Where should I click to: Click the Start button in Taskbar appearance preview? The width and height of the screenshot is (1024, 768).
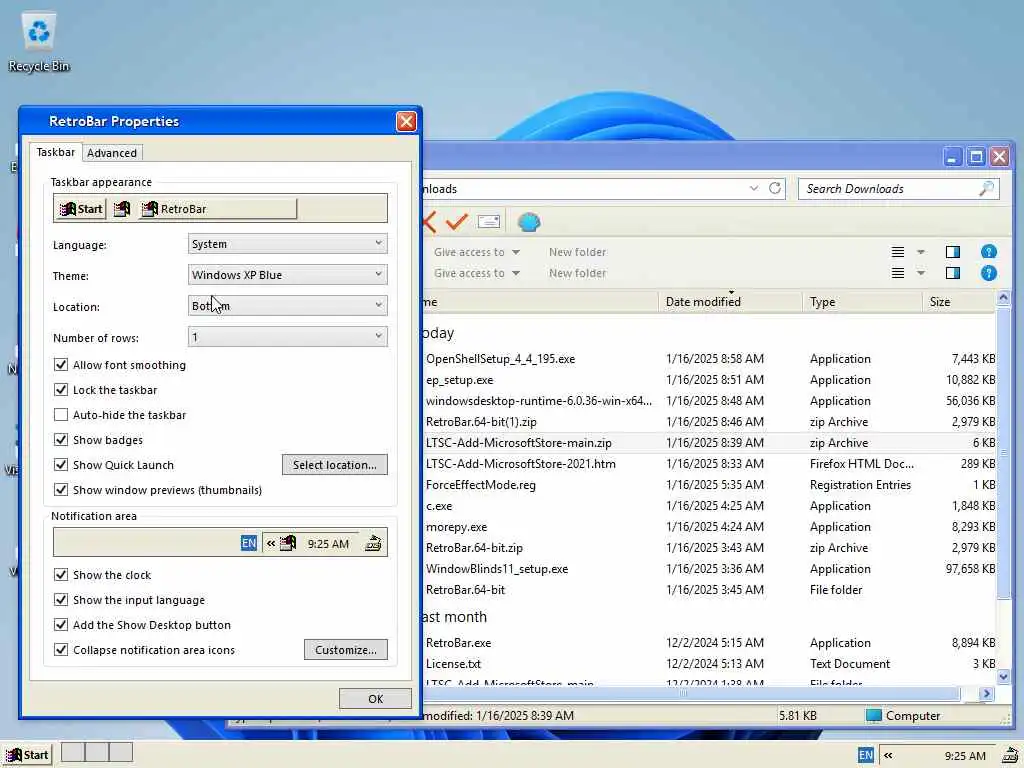click(x=80, y=209)
